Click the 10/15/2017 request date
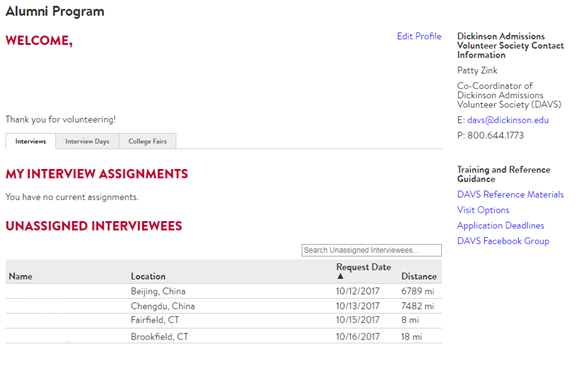This screenshot has width=579, height=367. [x=357, y=320]
